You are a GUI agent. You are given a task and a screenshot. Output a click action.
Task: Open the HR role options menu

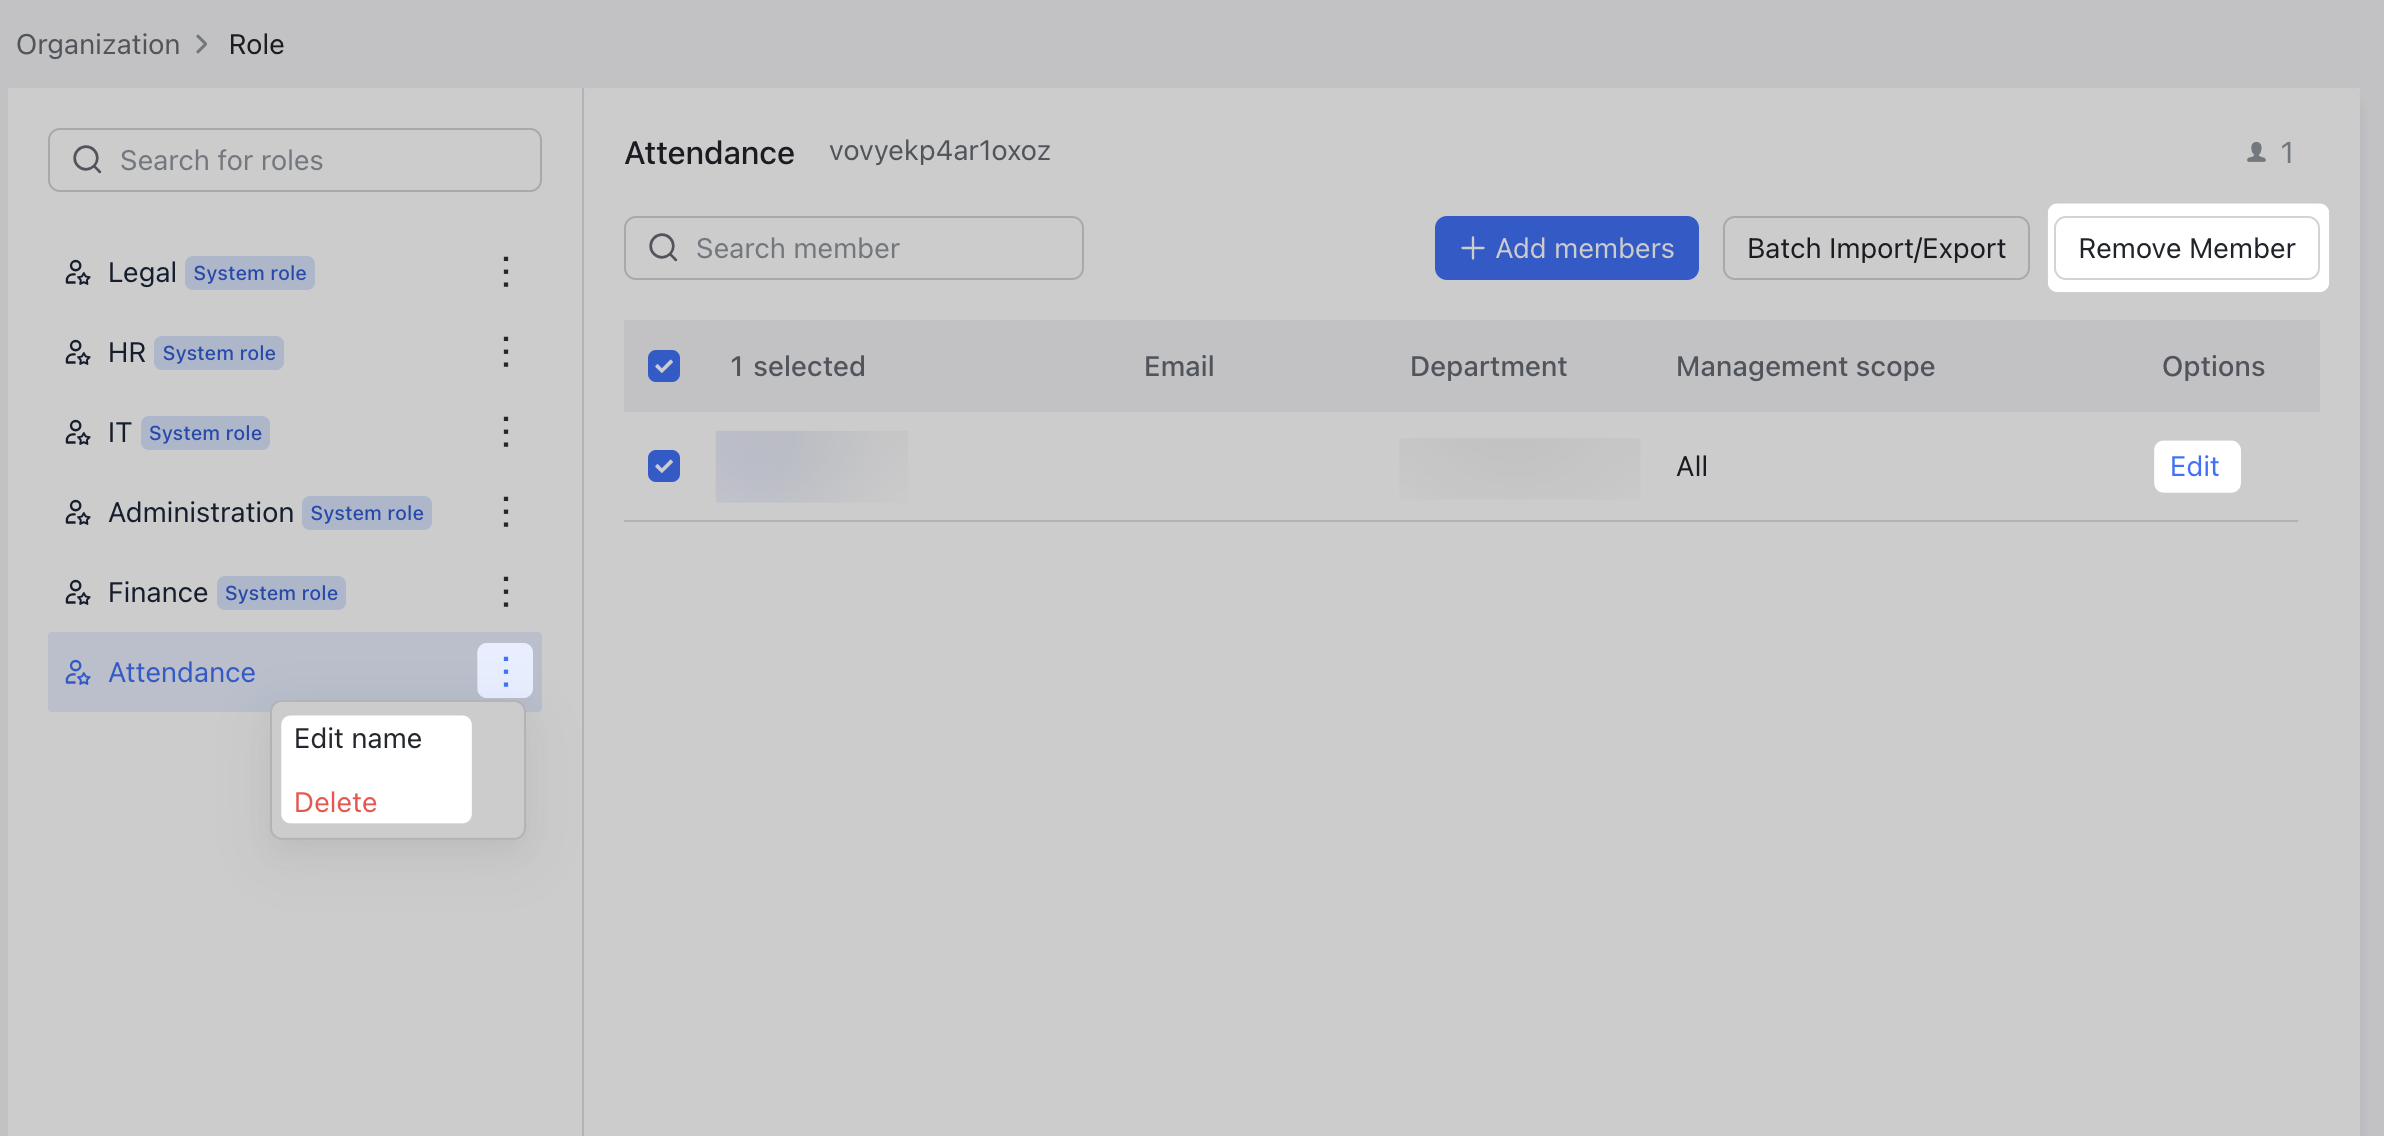coord(507,352)
